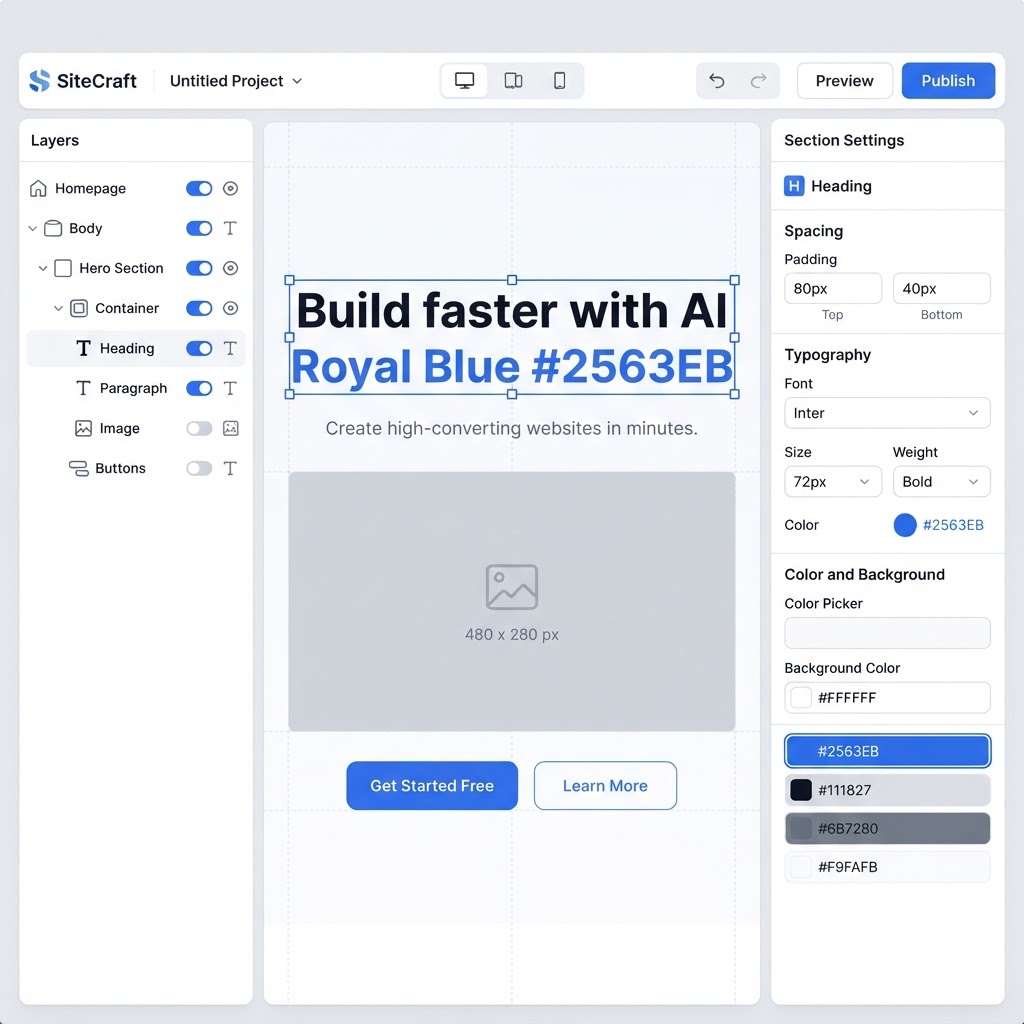Screen dimensions: 1024x1024
Task: Click the SiteCraft logo icon
Action: pos(39,80)
